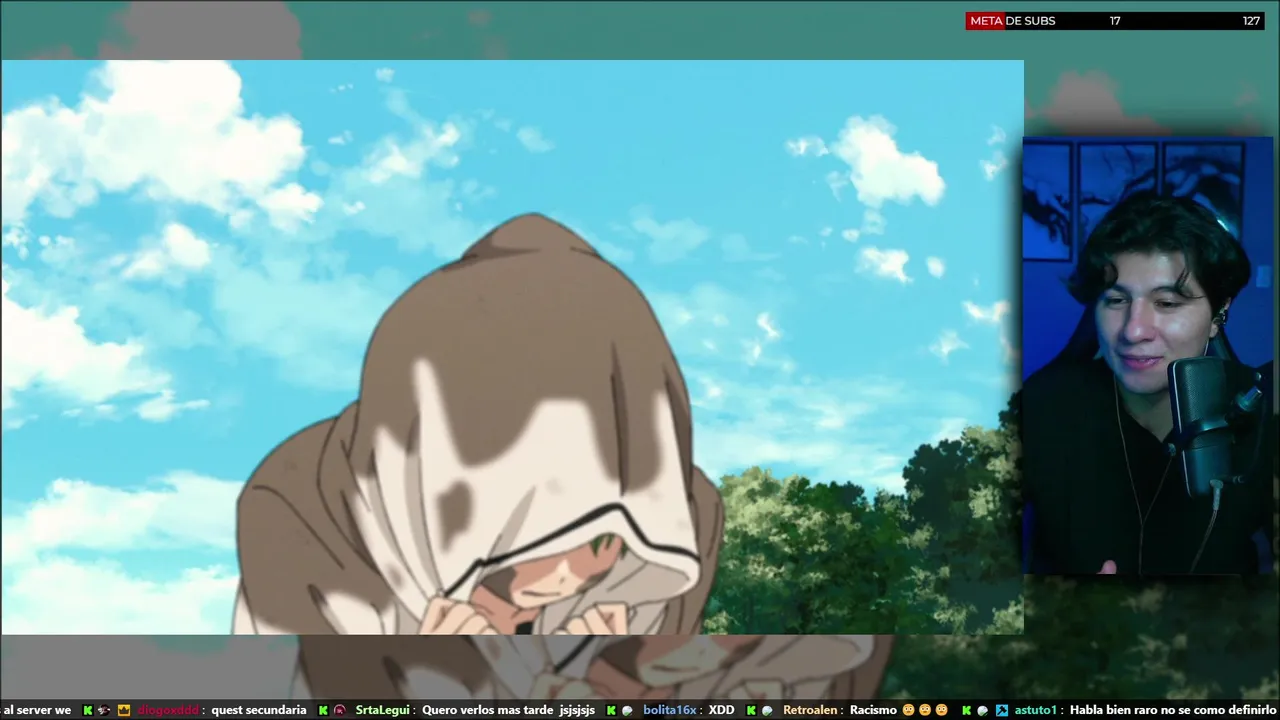Click the Kick logo before bolita16x
The width and height of the screenshot is (1280, 720).
pyautogui.click(x=611, y=710)
